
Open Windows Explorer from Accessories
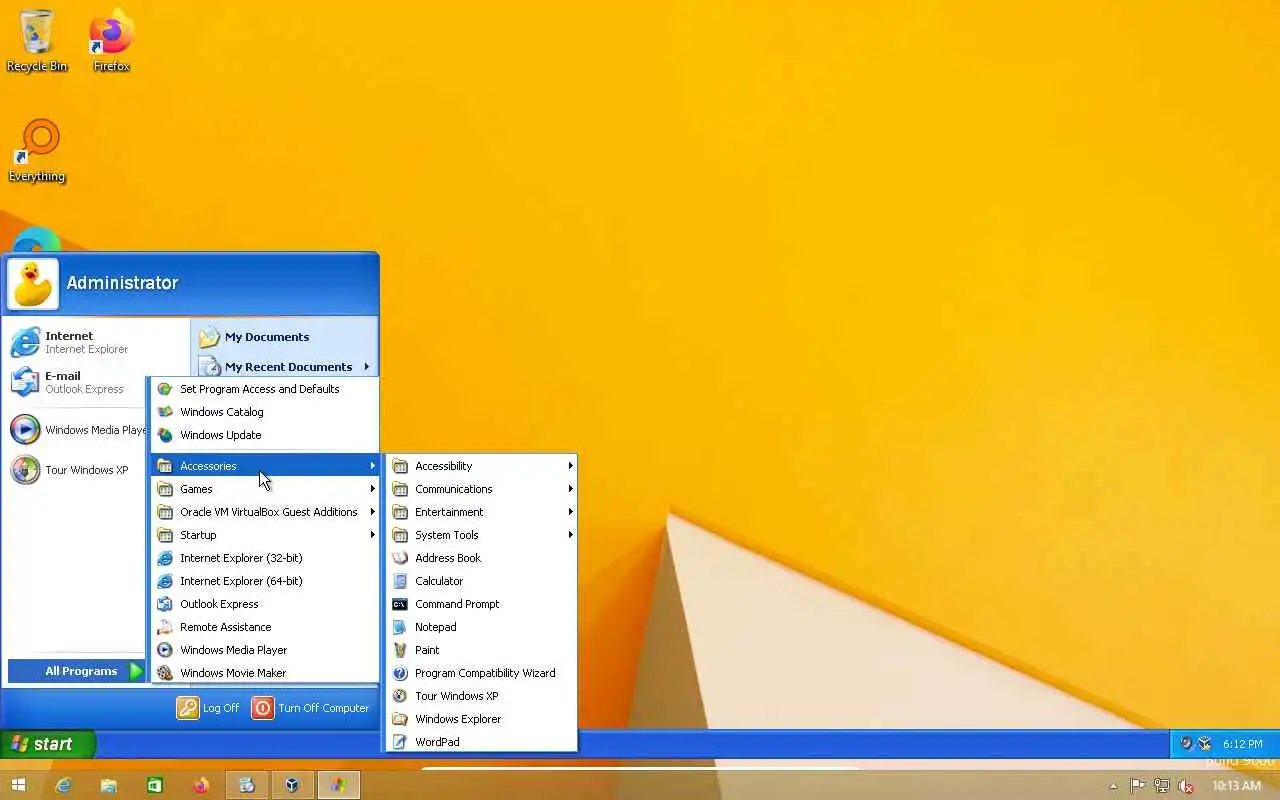pos(482,719)
